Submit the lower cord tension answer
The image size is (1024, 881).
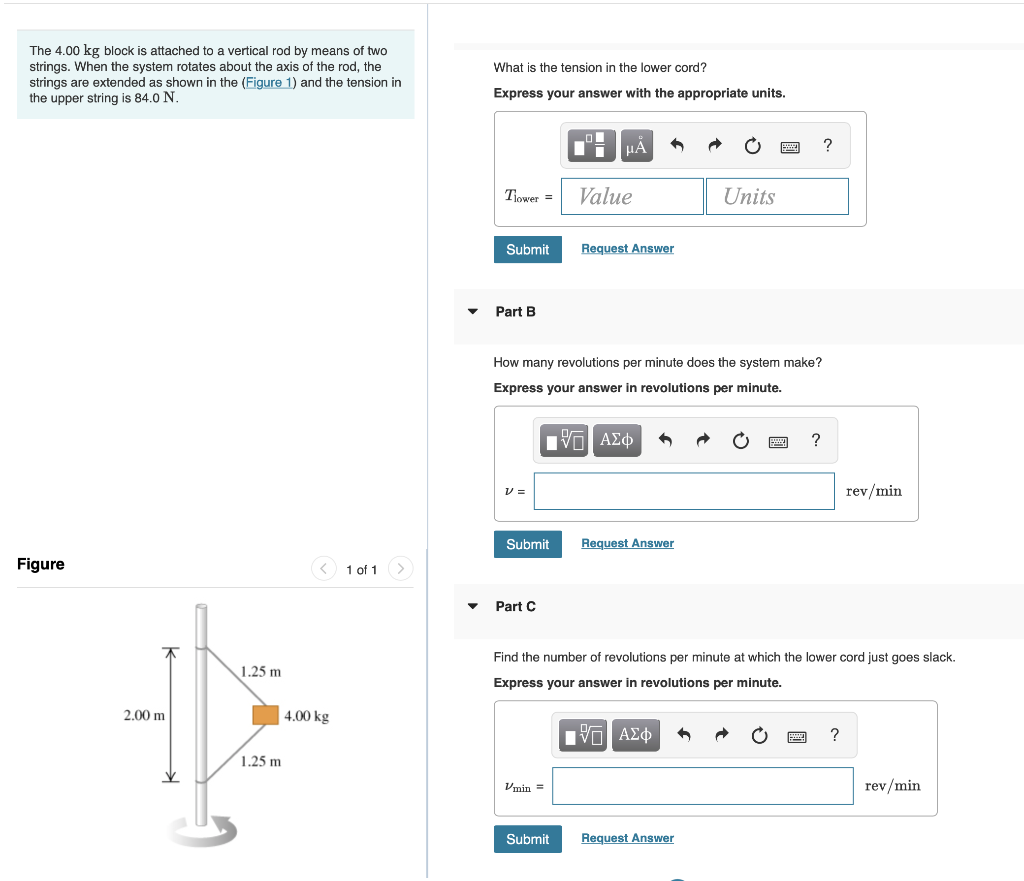point(527,249)
